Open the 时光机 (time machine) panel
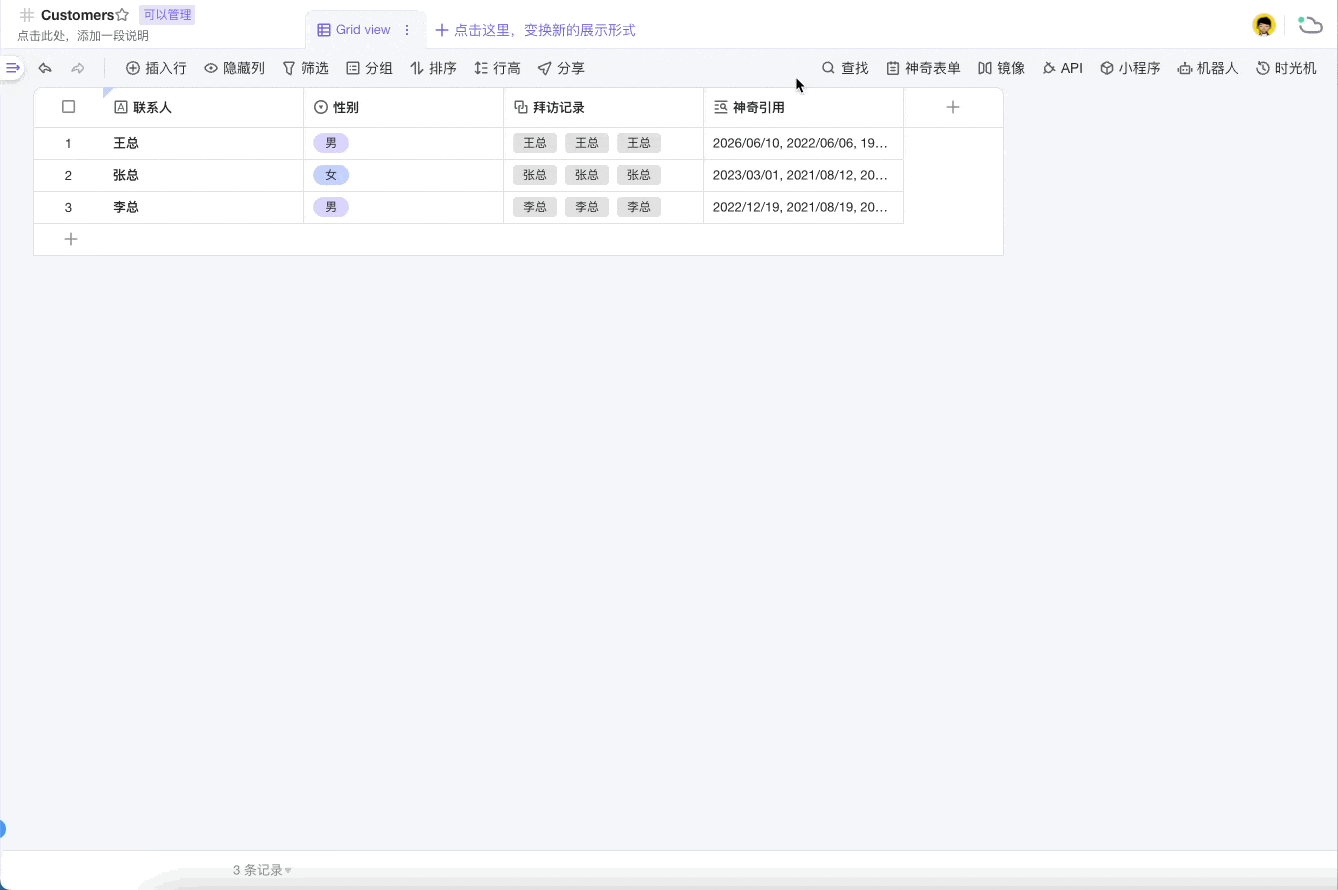Image resolution: width=1338 pixels, height=890 pixels. pos(1286,68)
